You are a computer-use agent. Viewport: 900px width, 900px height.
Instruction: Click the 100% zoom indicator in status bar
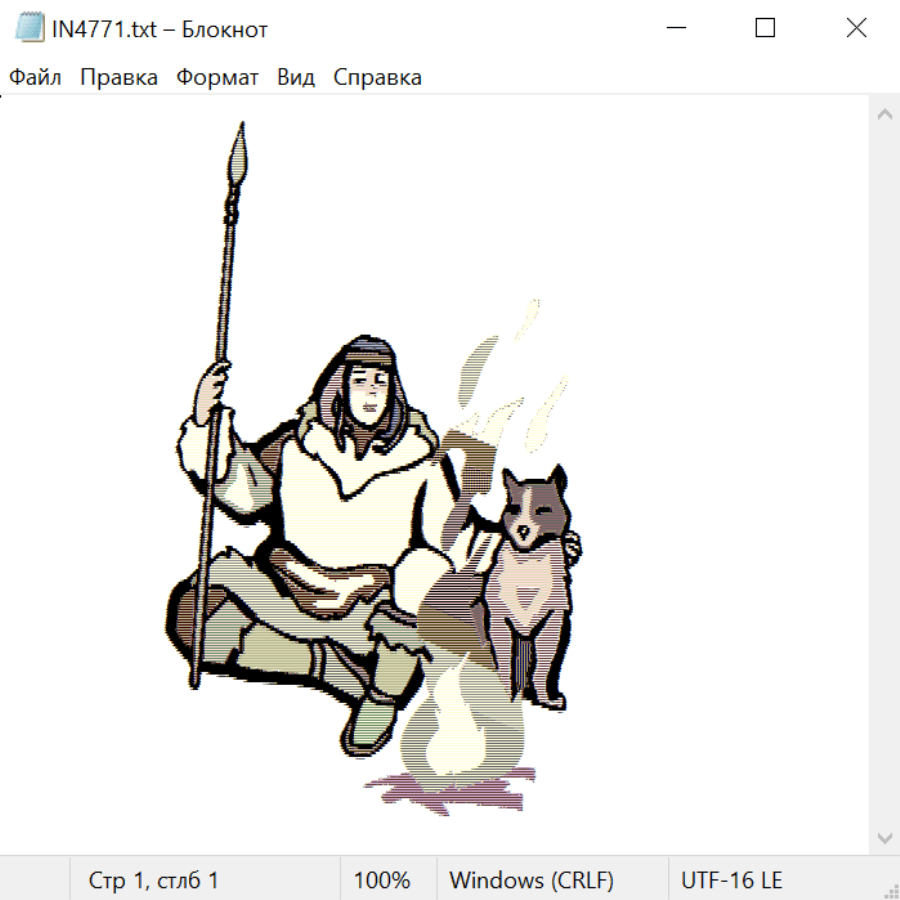click(382, 881)
